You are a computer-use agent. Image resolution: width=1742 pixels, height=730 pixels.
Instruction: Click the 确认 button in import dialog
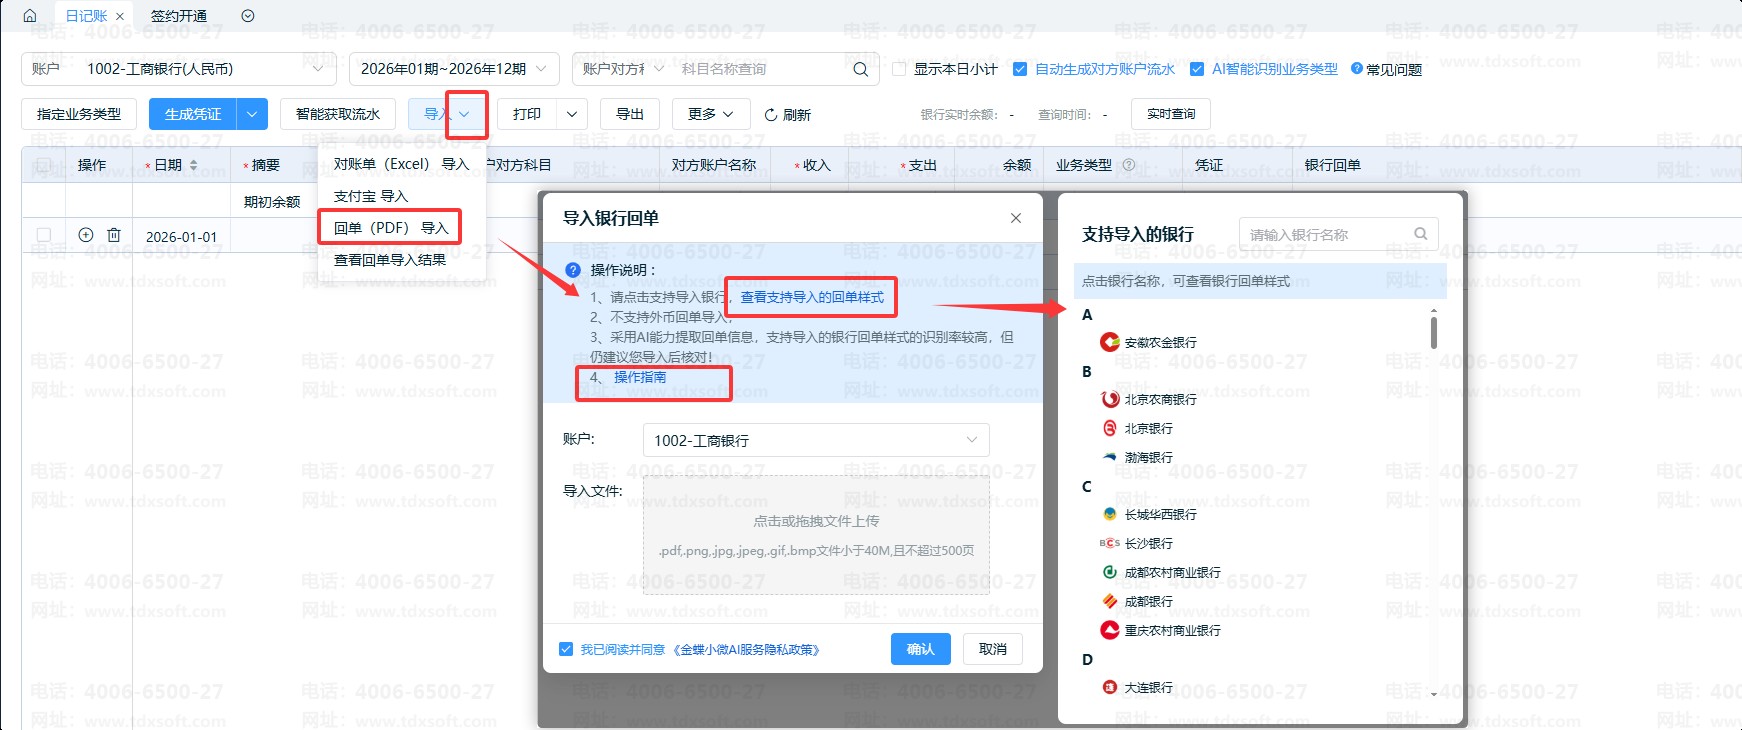point(920,649)
